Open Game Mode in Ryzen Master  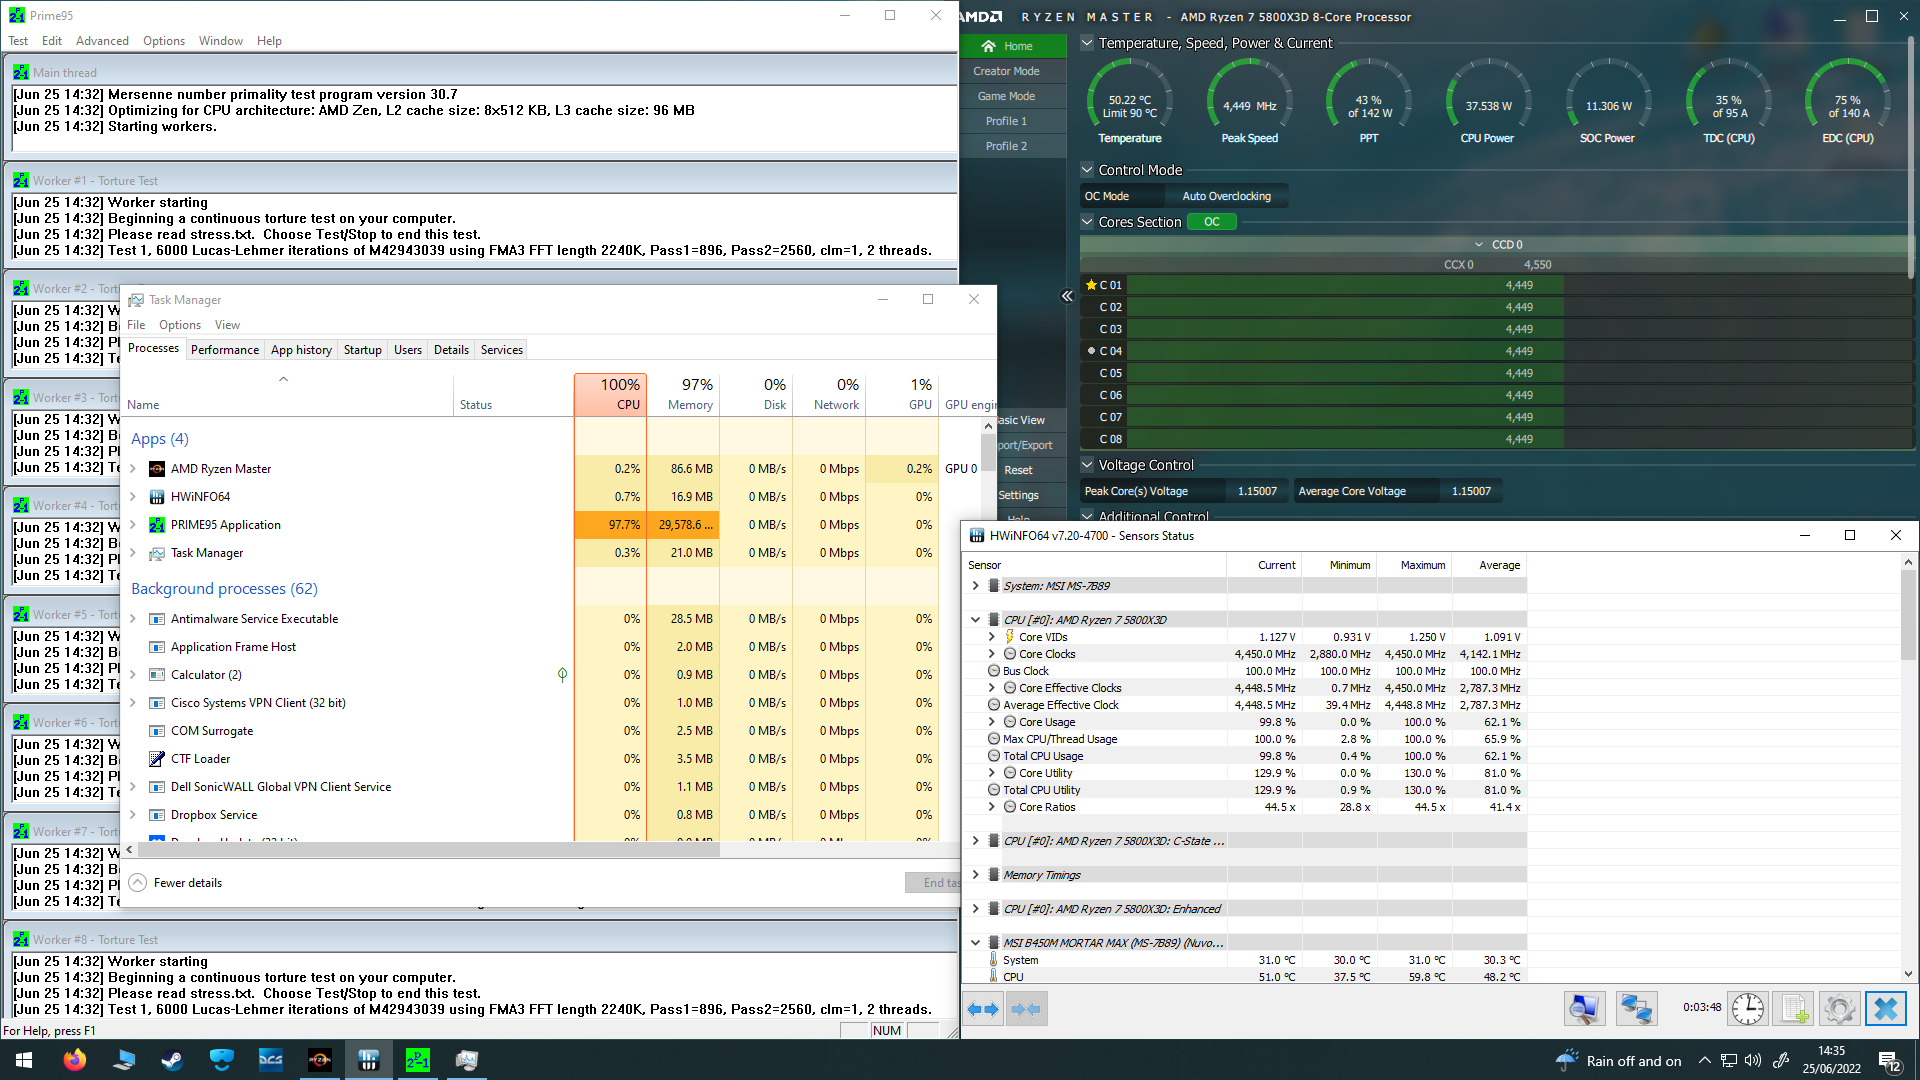(1006, 96)
